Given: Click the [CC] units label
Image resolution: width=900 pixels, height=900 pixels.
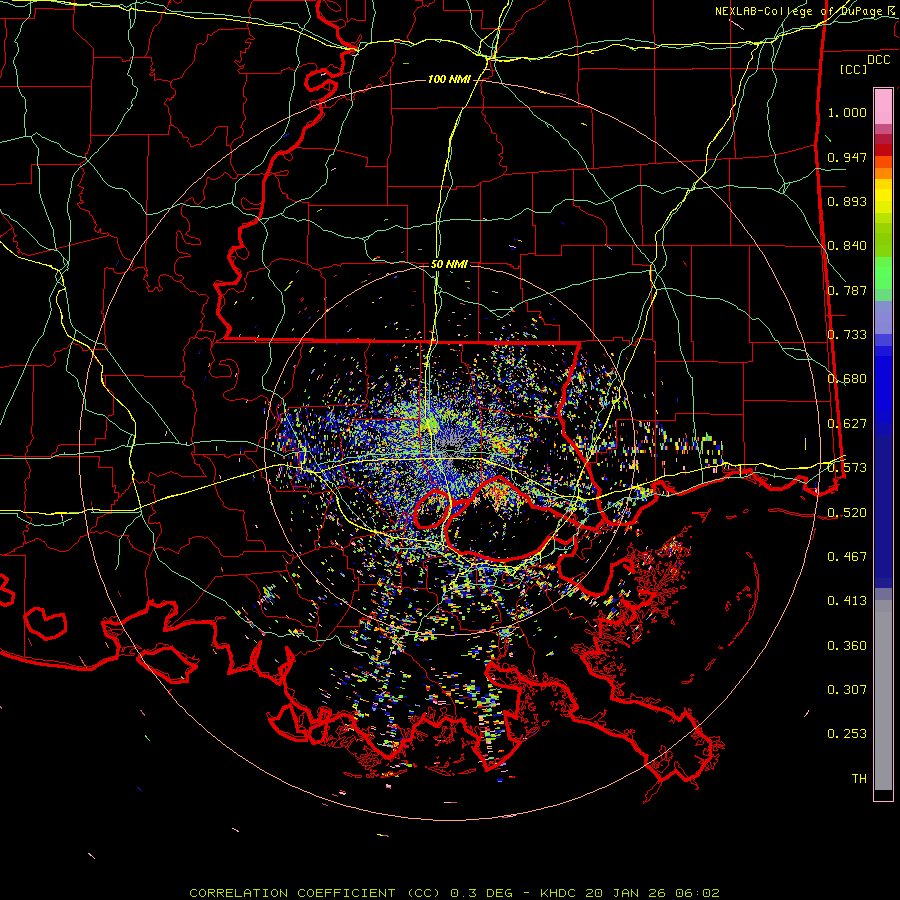Looking at the screenshot, I should 854,69.
